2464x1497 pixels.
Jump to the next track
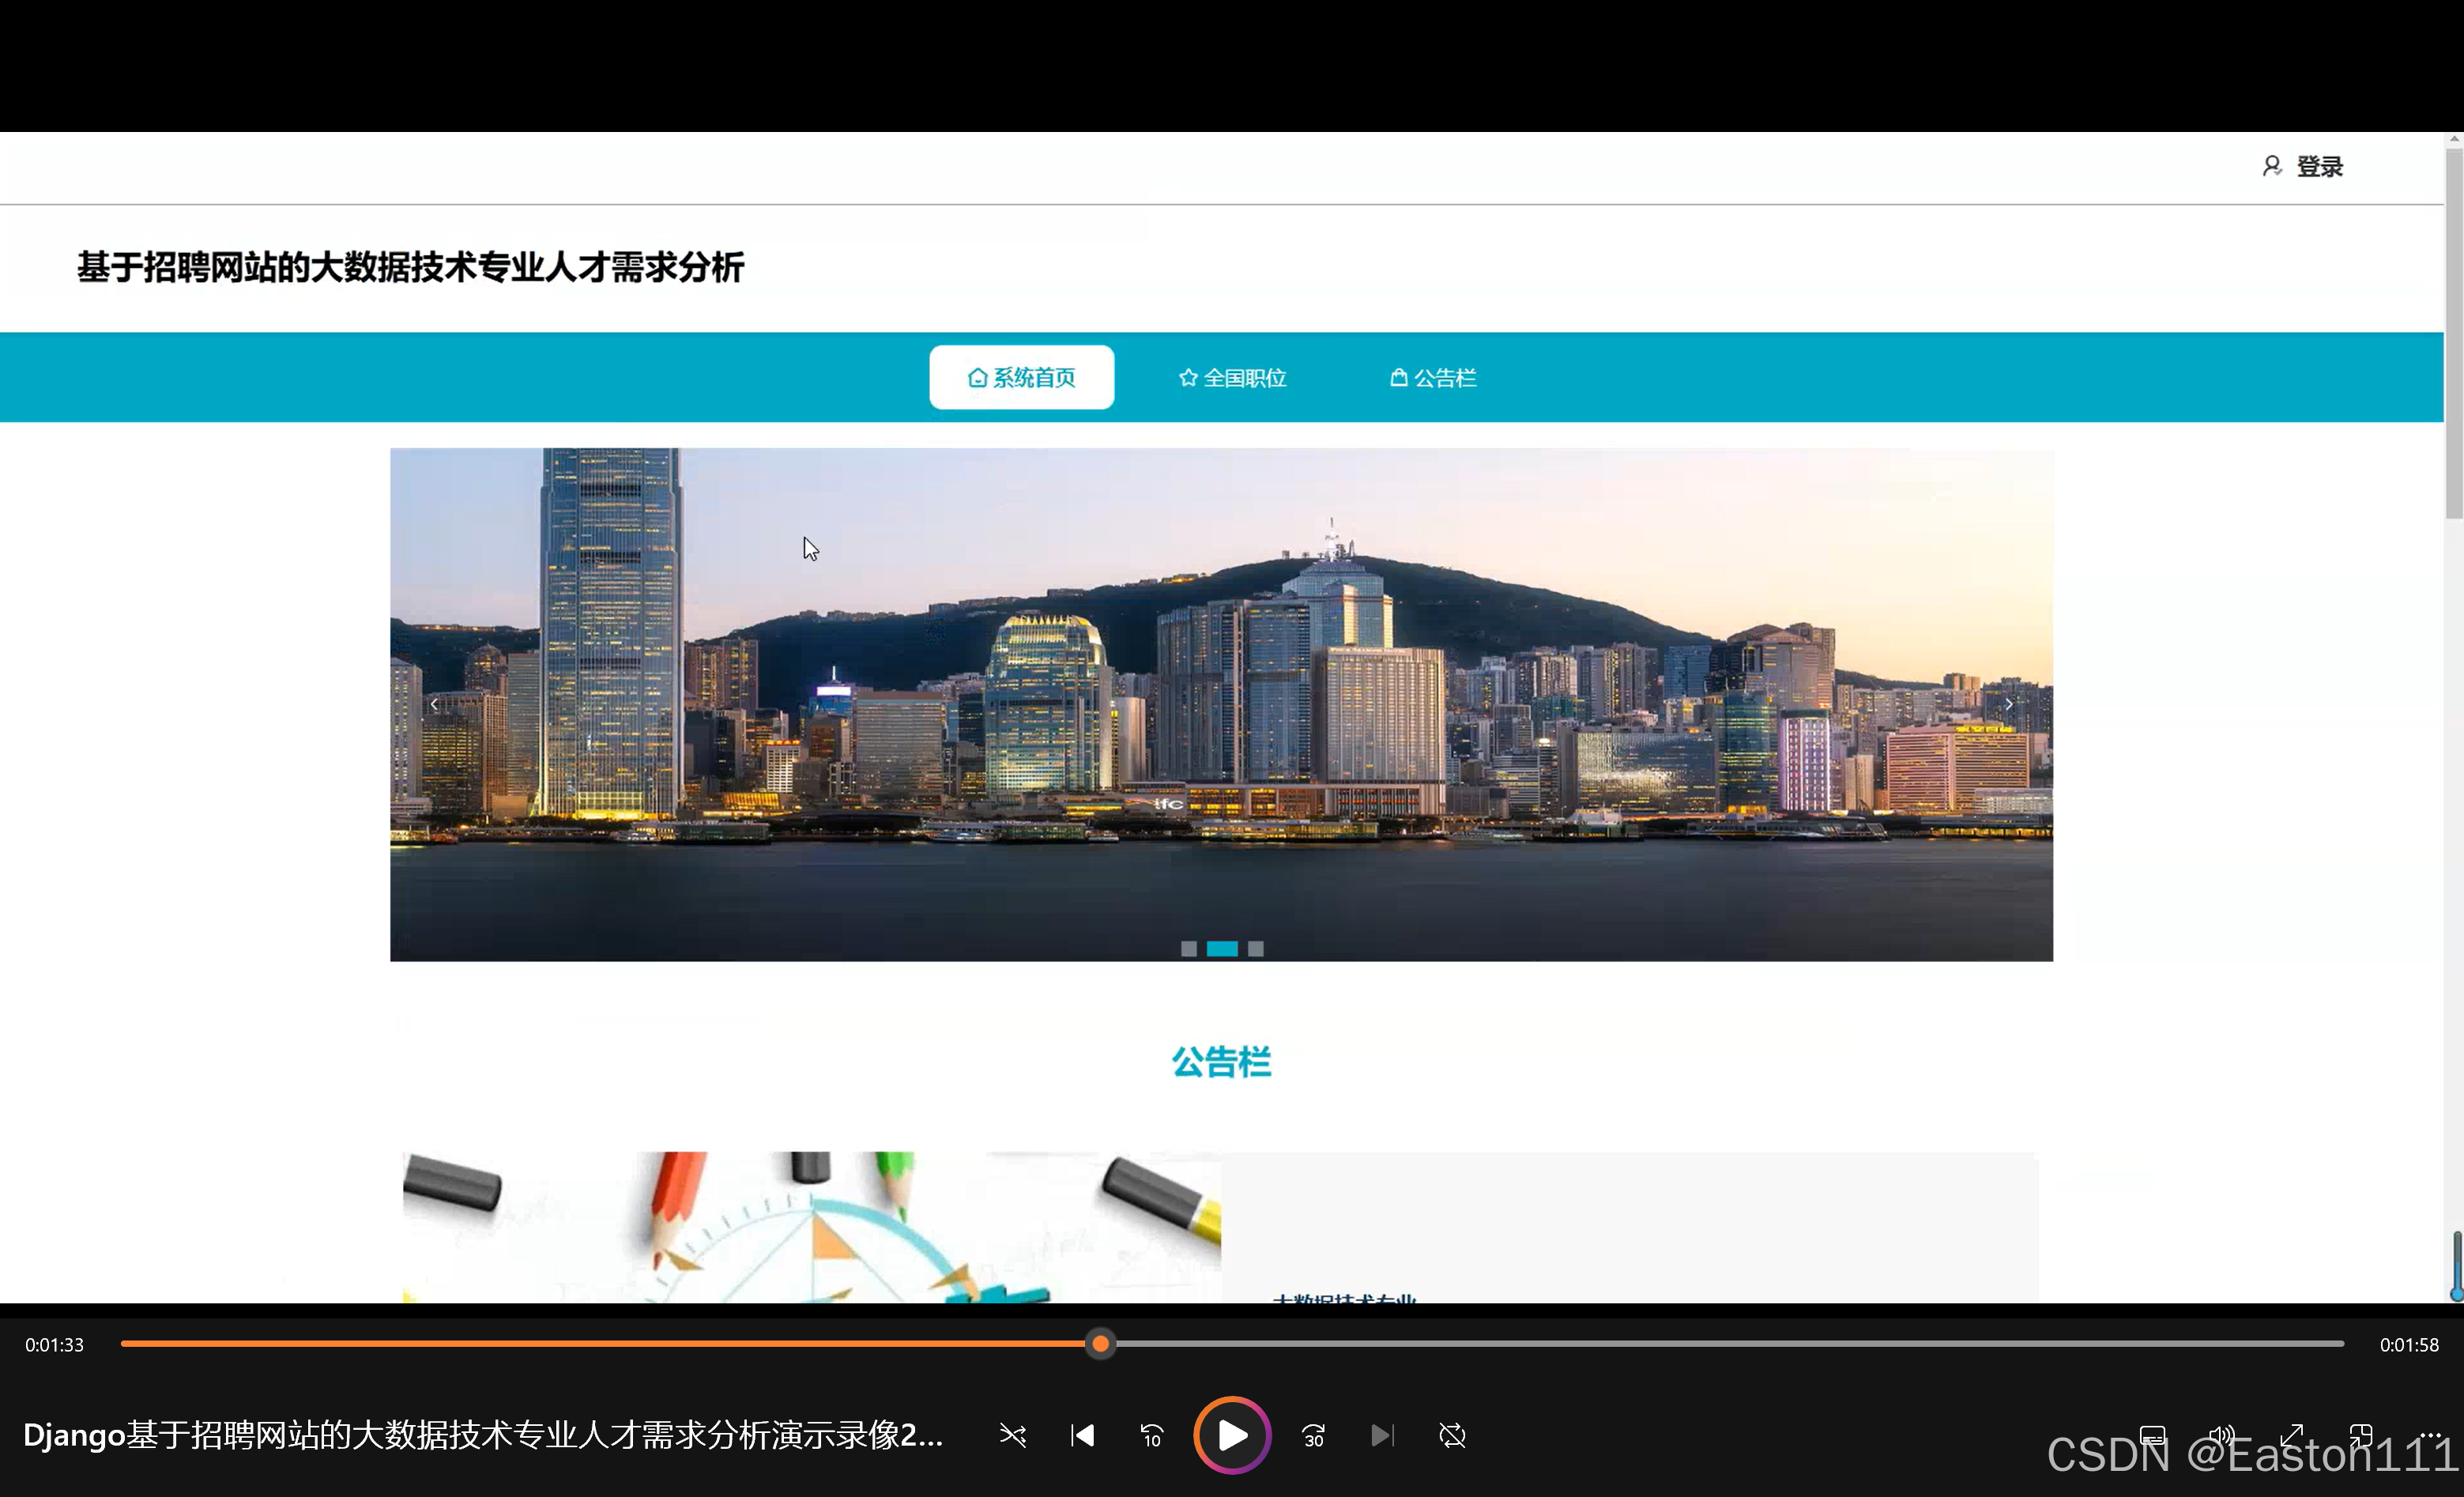click(1382, 1436)
